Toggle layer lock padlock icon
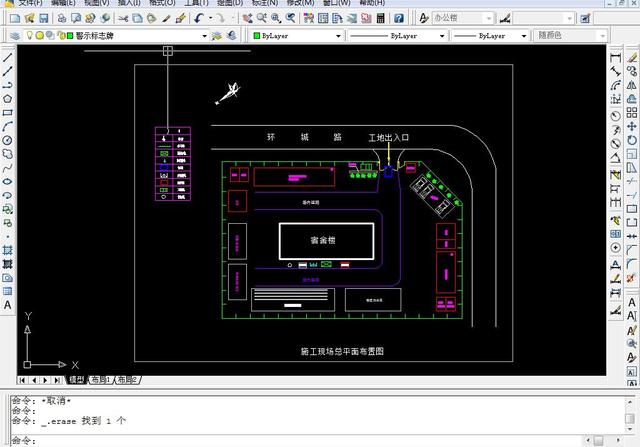640x447 pixels. pyautogui.click(x=61, y=36)
